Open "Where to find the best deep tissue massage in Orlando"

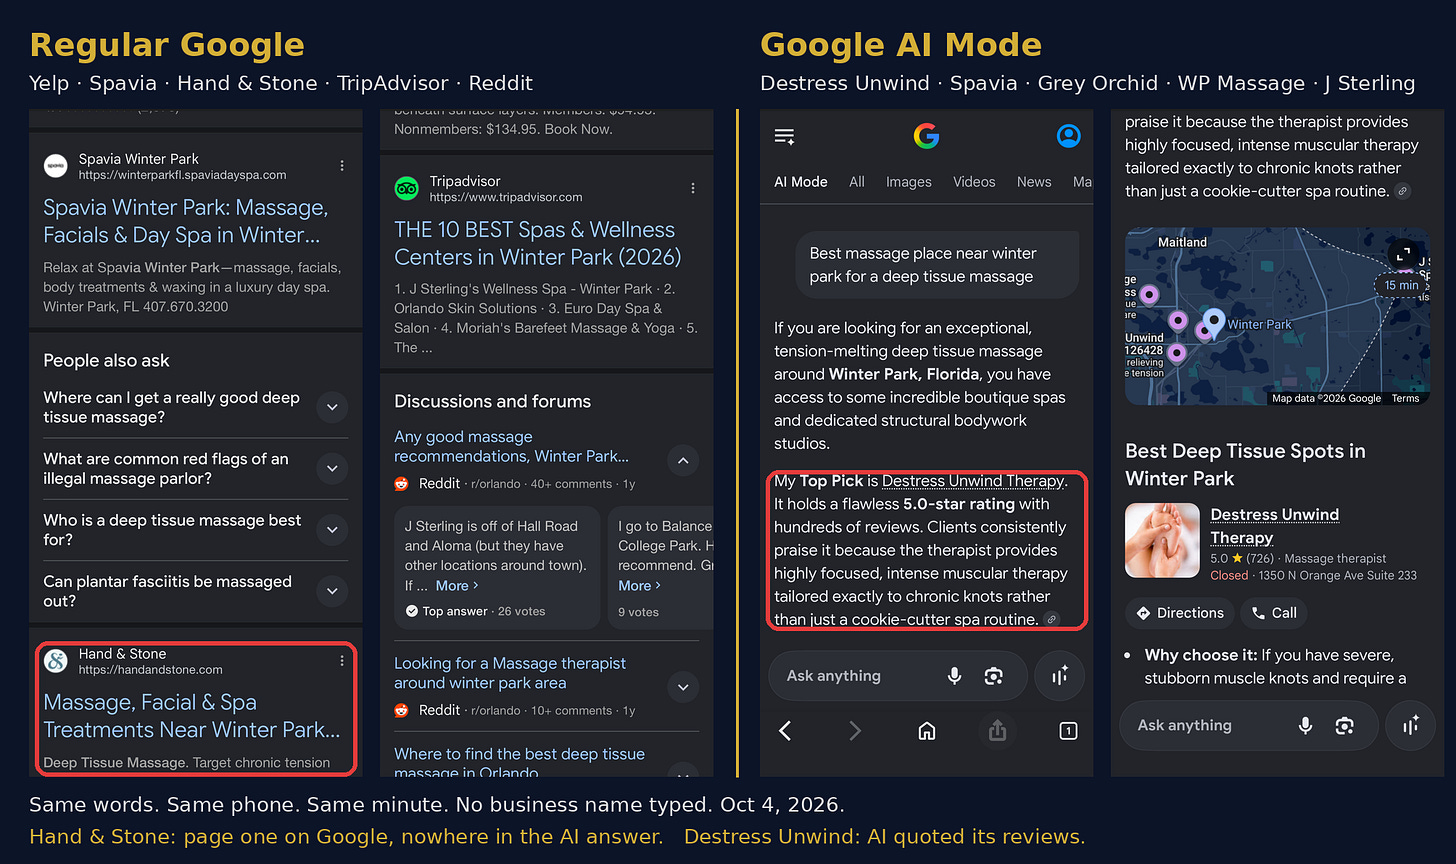pos(519,762)
